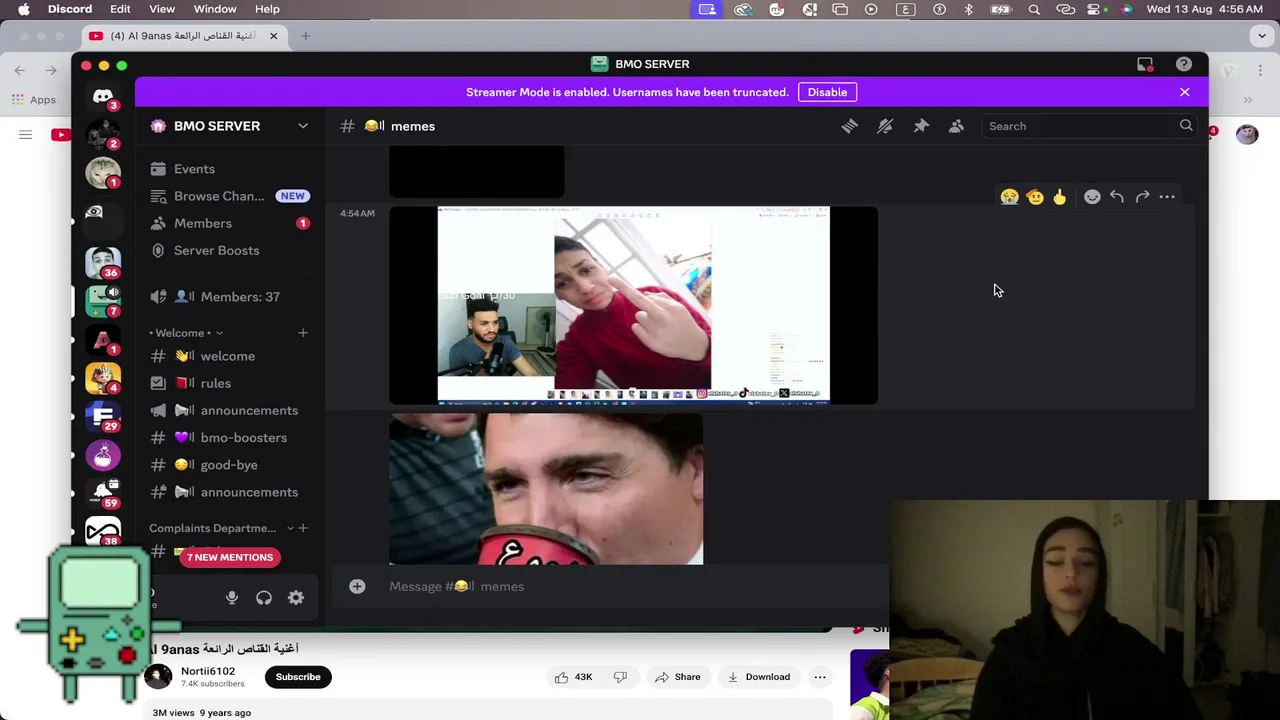Open YouTube video more actions menu
The width and height of the screenshot is (1280, 720).
pos(820,677)
